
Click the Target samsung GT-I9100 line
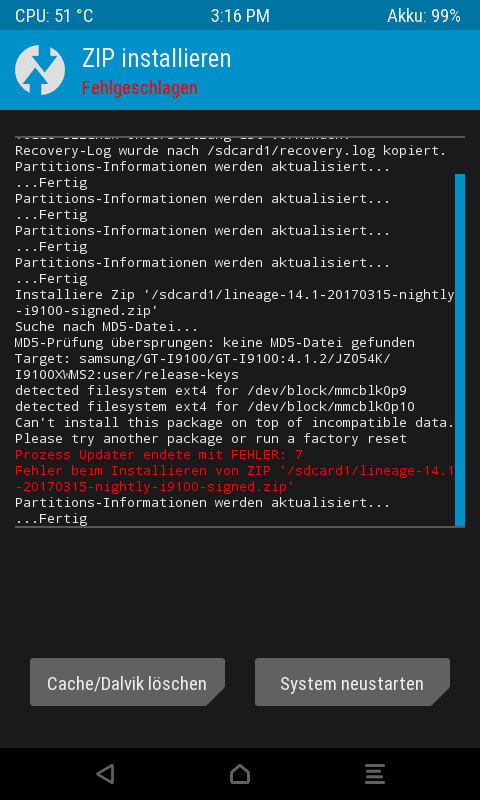tap(203, 366)
